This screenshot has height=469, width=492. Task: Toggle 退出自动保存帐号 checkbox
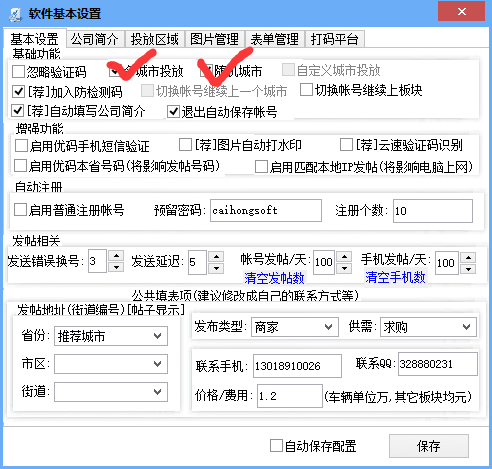(x=173, y=111)
